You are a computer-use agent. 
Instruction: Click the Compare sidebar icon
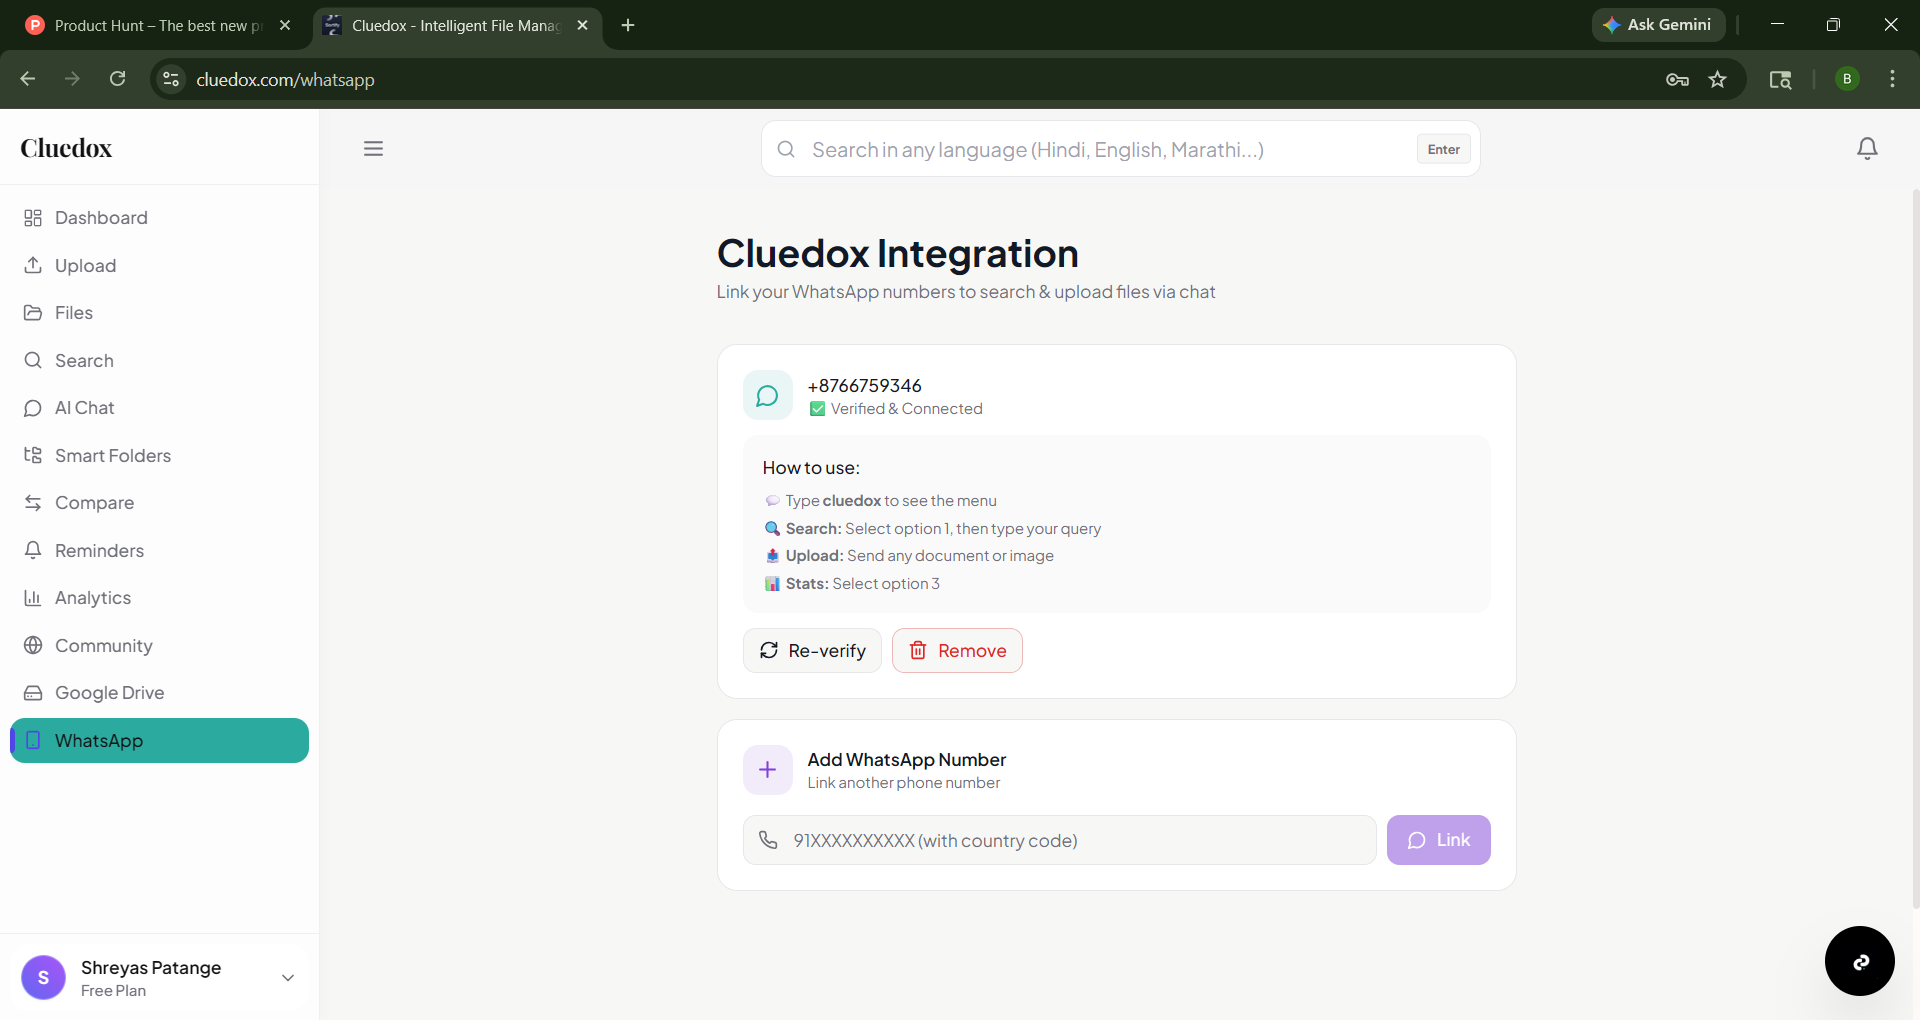33,503
